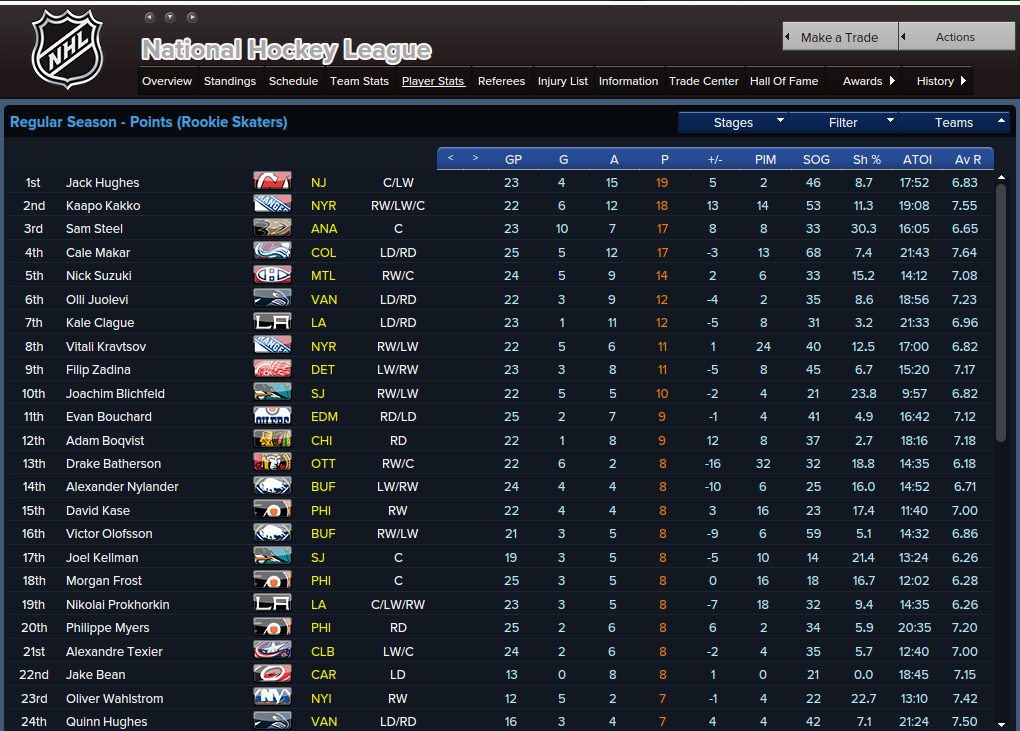1020x731 pixels.
Task: Show next stat columns with the right arrow
Action: pos(476,158)
